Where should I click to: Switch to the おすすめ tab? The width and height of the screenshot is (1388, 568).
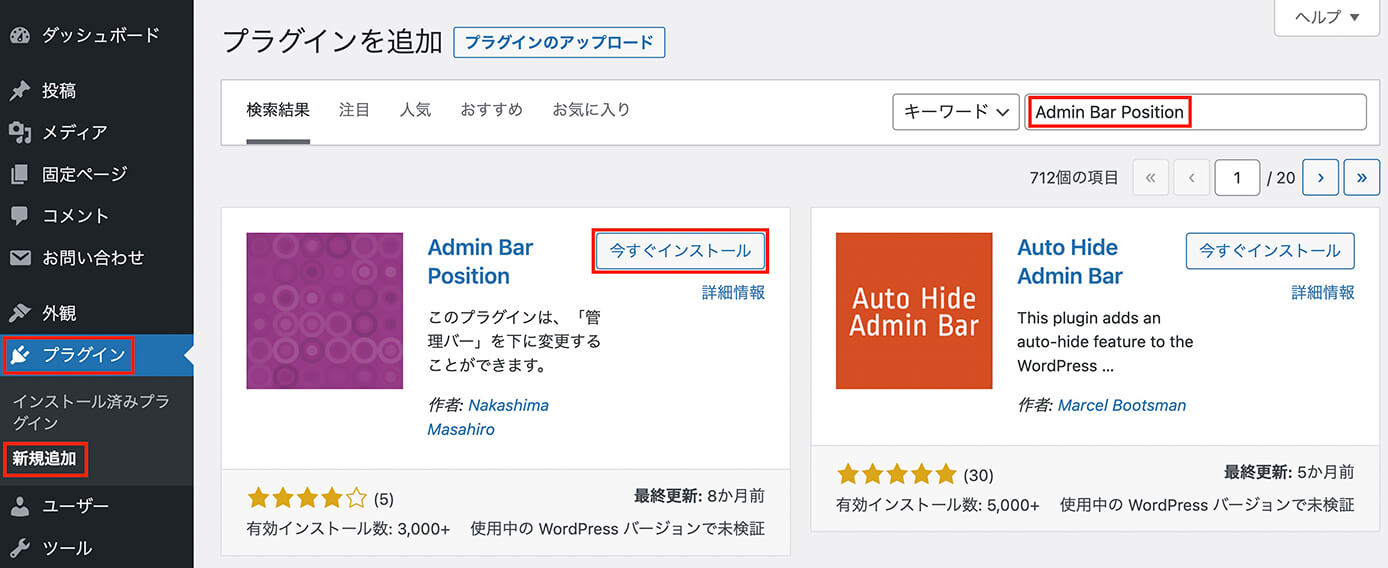click(491, 110)
